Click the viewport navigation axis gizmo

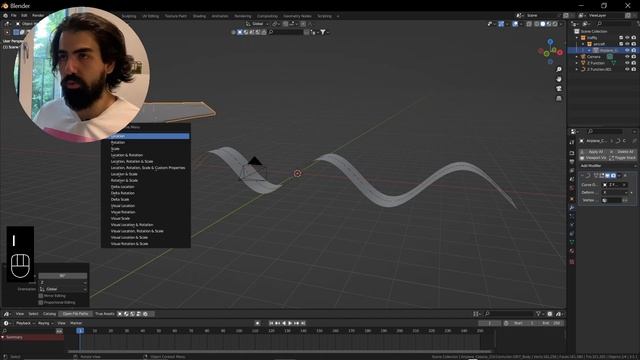550,51
